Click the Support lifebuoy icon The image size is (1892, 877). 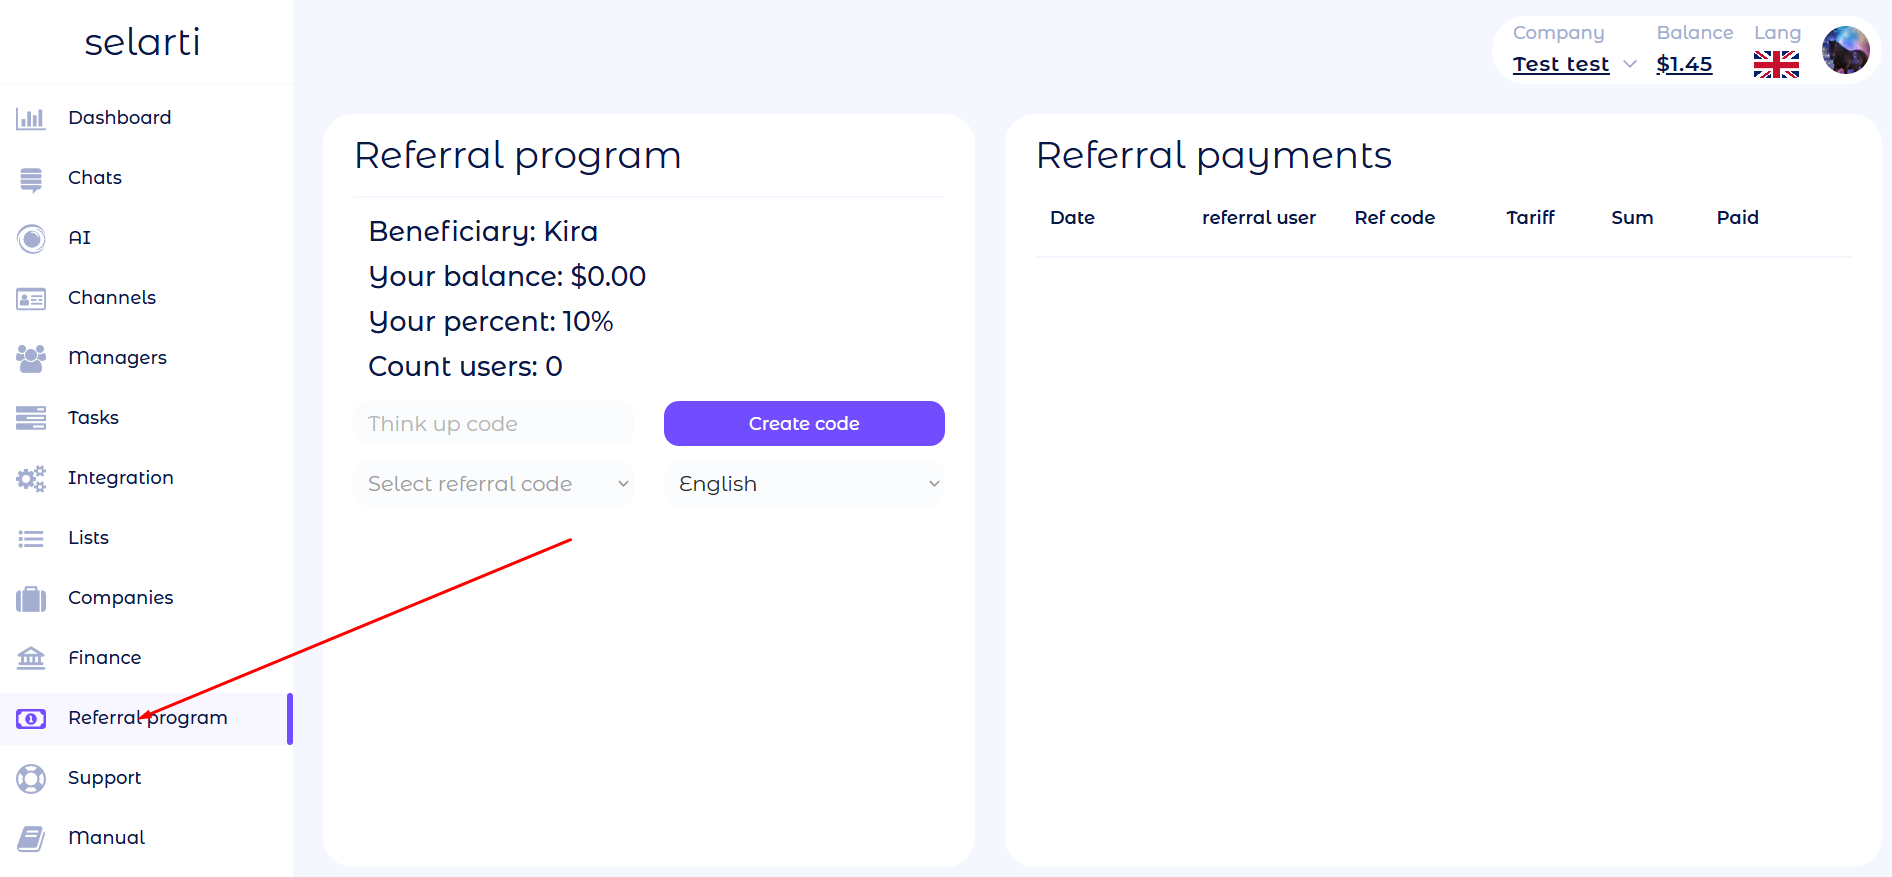click(31, 778)
